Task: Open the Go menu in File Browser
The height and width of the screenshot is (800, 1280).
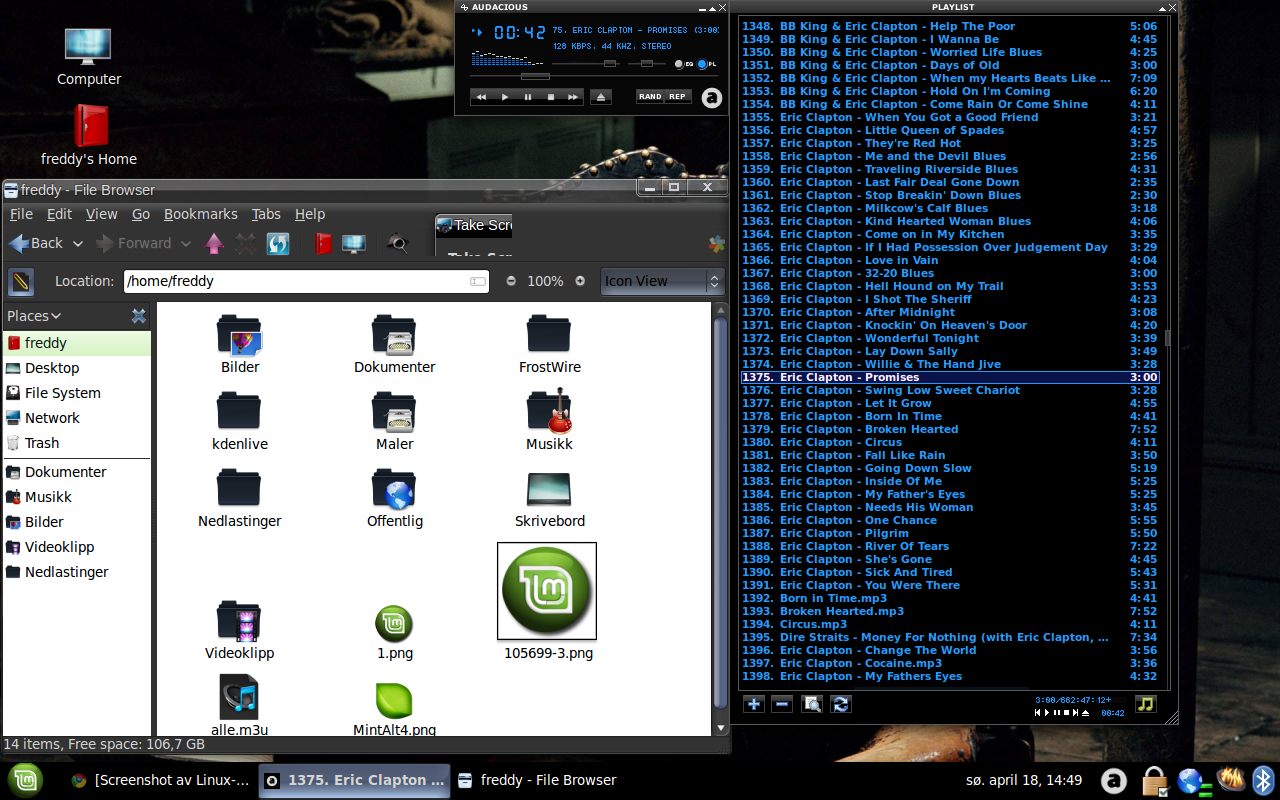Action: coord(141,214)
